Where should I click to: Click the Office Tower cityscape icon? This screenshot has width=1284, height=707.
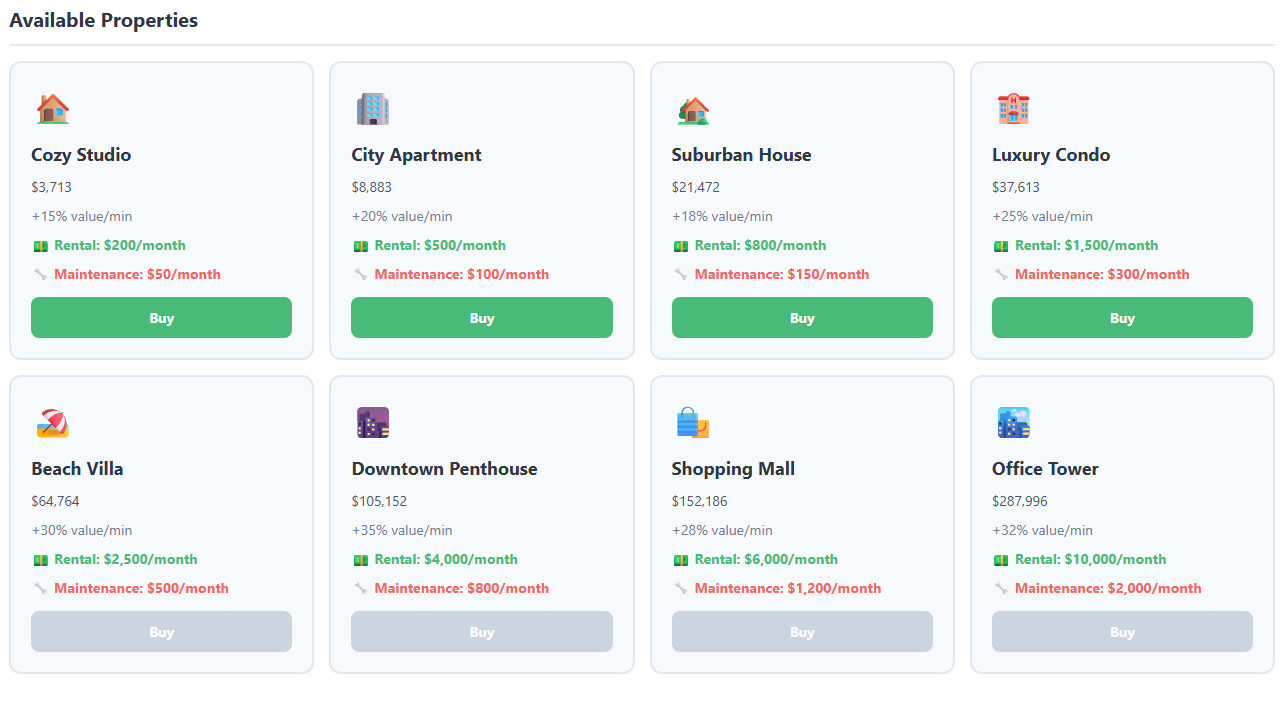point(1013,423)
